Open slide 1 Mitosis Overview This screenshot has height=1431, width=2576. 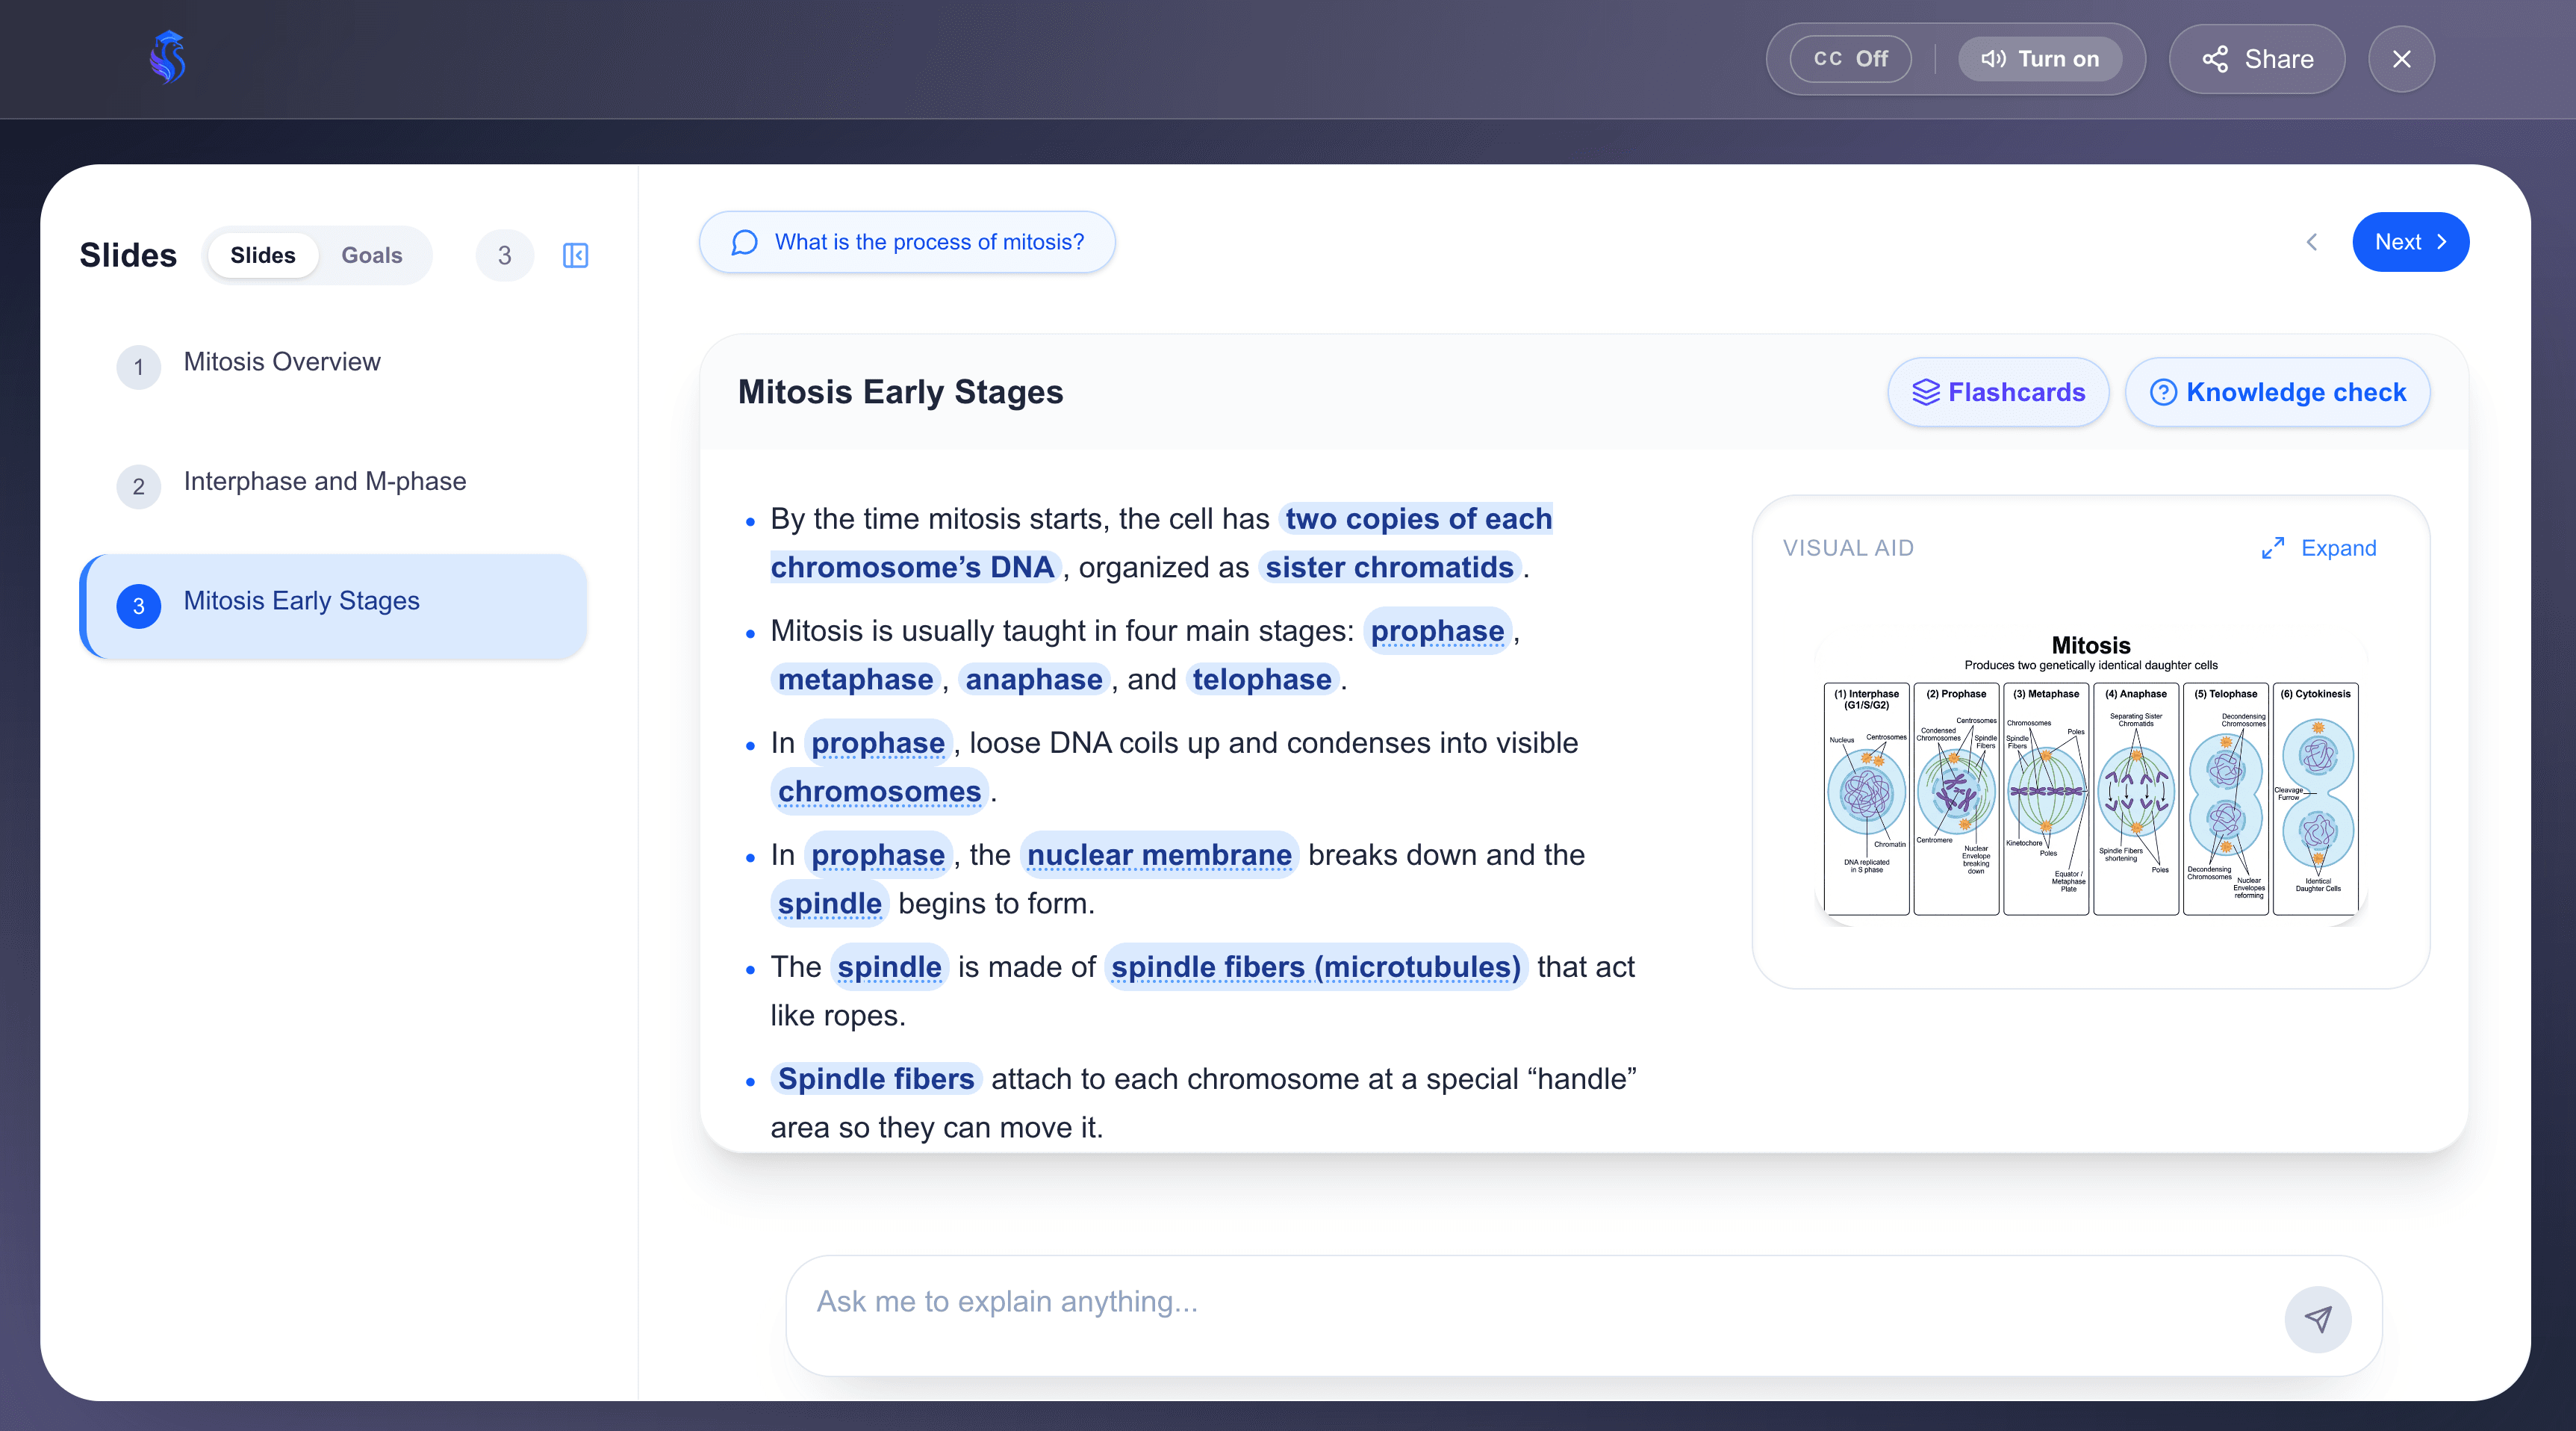282,362
